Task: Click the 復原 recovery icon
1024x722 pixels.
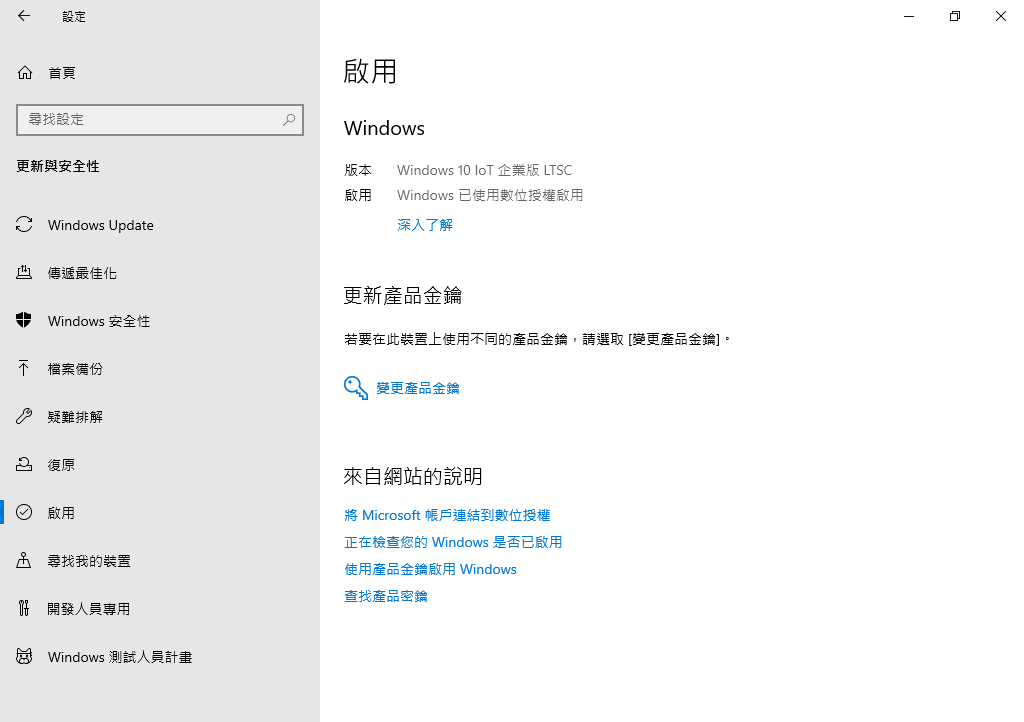Action: [24, 464]
